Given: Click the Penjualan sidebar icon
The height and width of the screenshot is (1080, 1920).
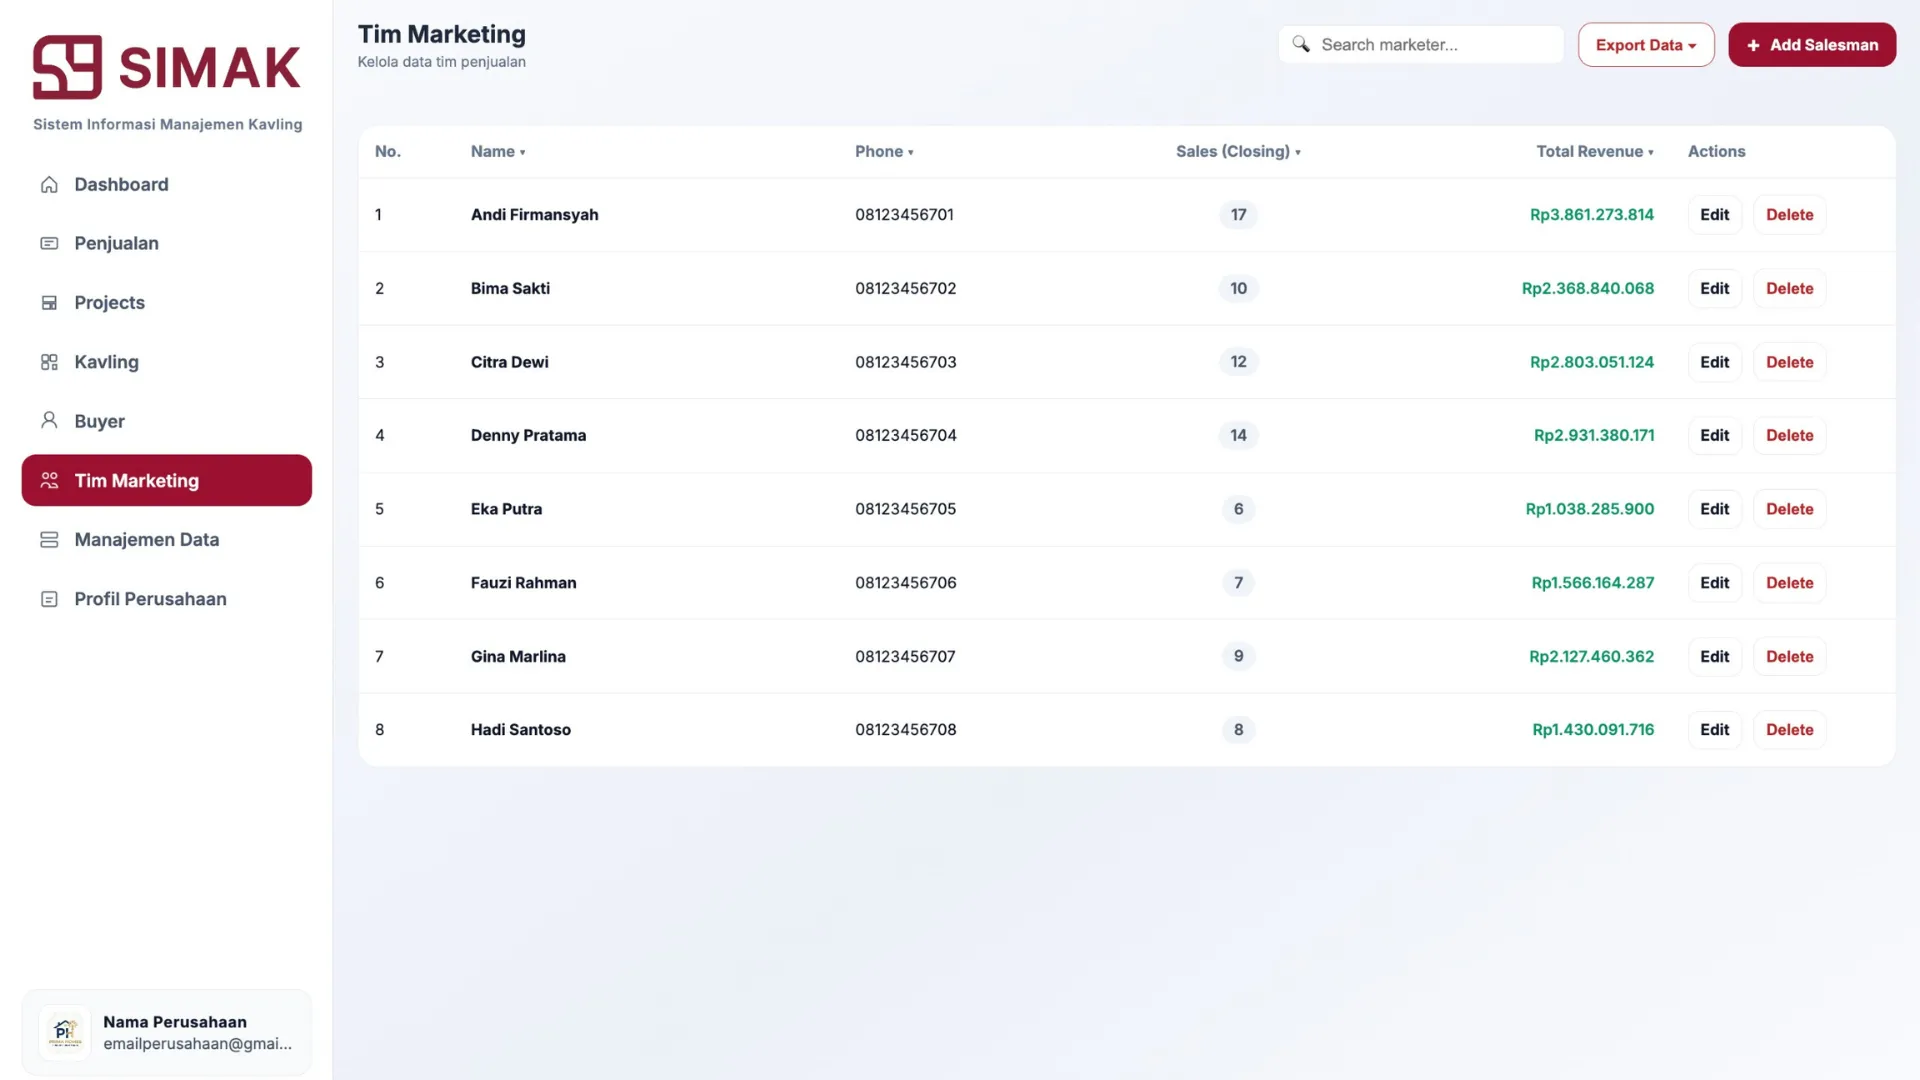Looking at the screenshot, I should [x=49, y=244].
